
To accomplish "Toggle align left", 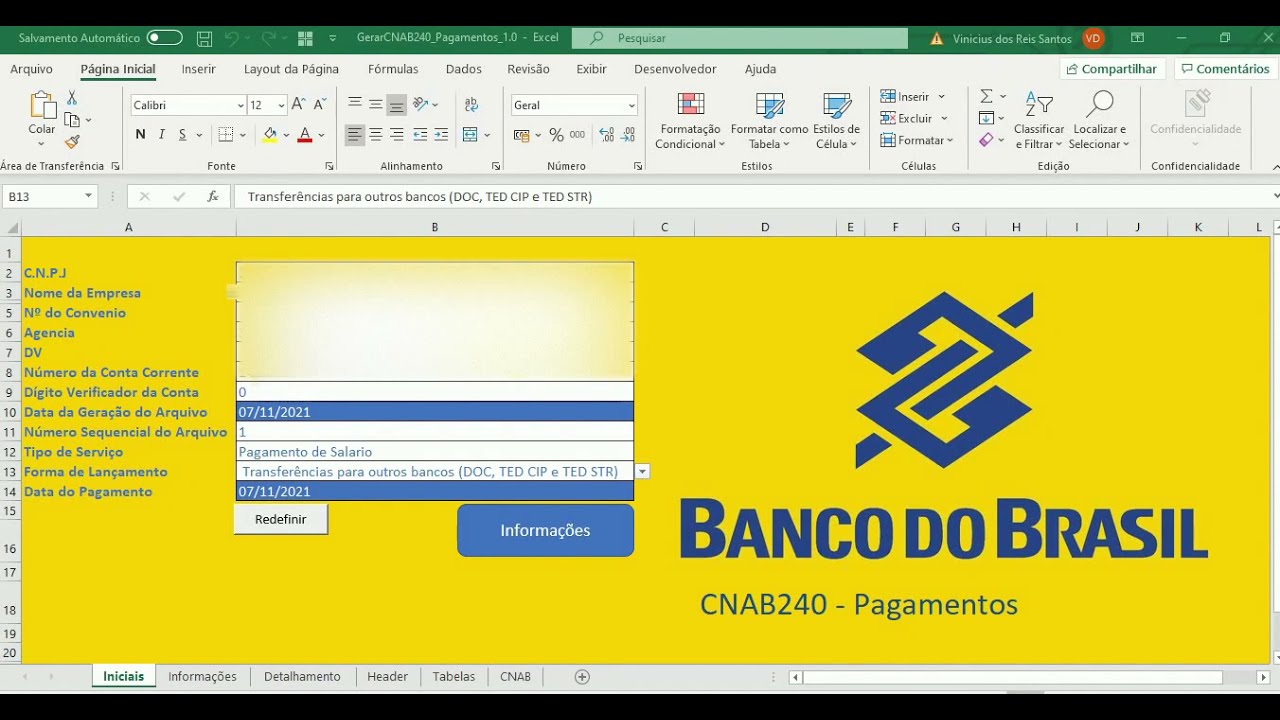I will click(x=355, y=134).
